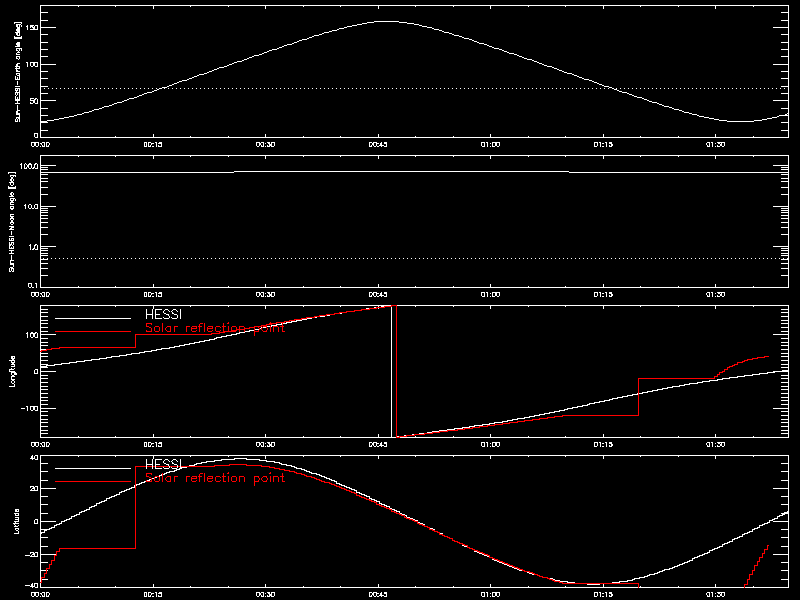Image resolution: width=800 pixels, height=600 pixels.
Task: Click 01:15 time label under Moon angle plot
Action: coord(603,294)
